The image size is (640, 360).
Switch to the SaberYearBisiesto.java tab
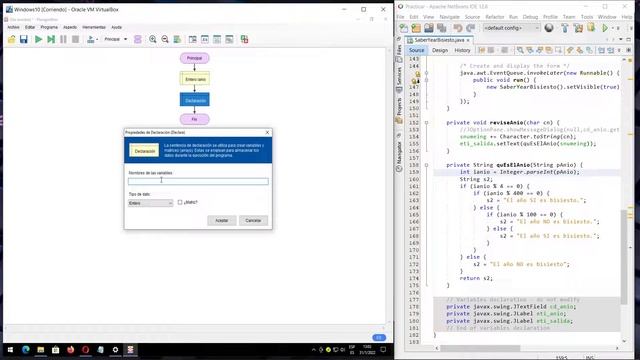439,40
